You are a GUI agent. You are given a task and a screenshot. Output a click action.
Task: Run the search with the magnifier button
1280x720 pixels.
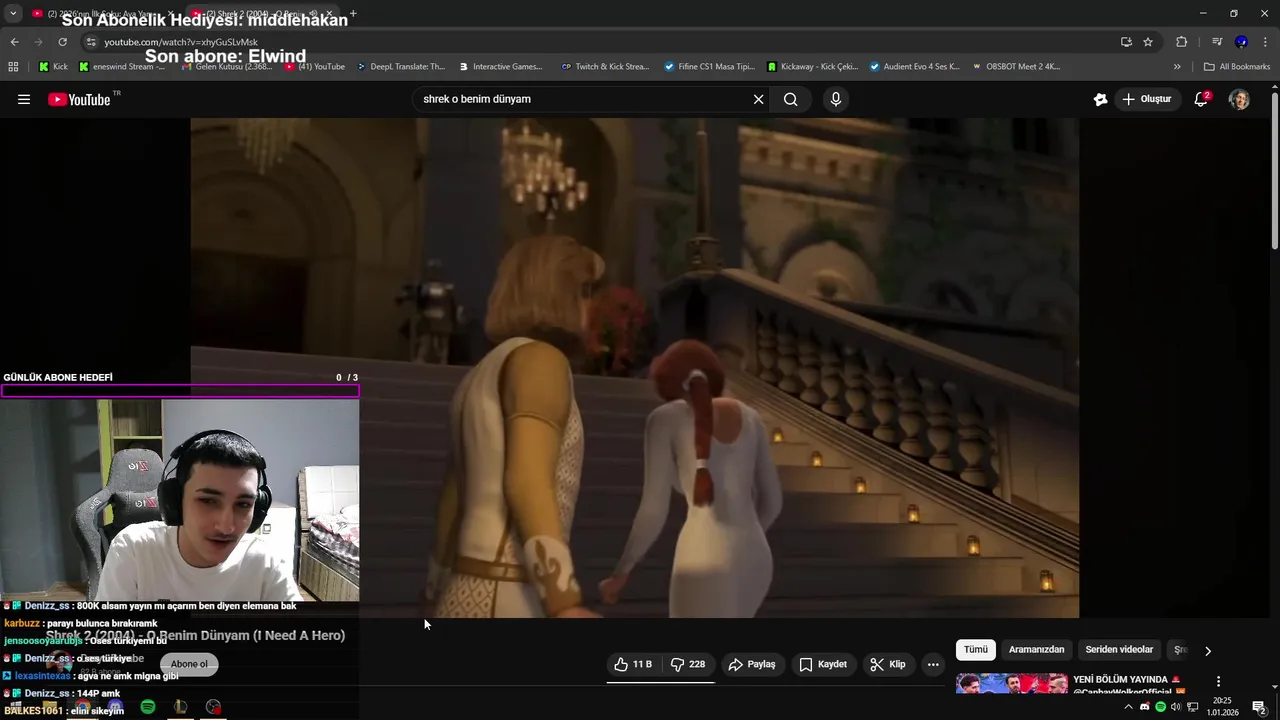[x=791, y=99]
